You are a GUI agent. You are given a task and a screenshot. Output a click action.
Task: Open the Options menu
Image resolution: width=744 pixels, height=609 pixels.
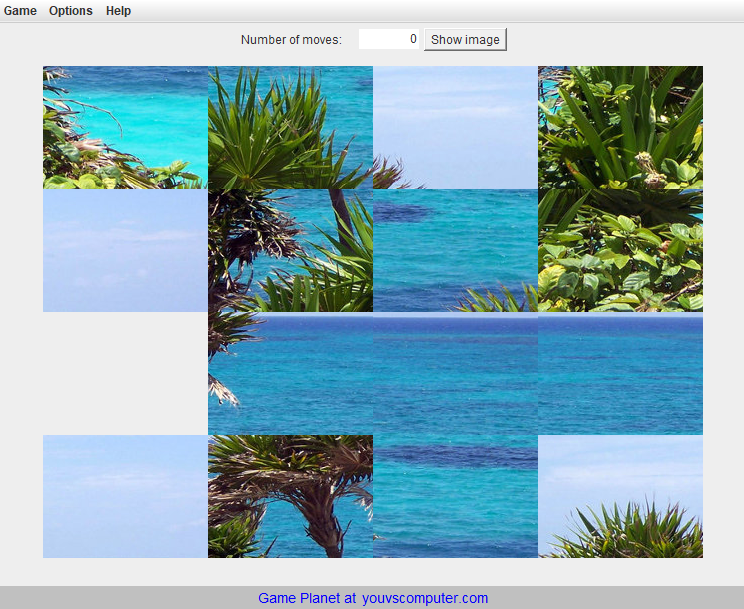pos(71,10)
